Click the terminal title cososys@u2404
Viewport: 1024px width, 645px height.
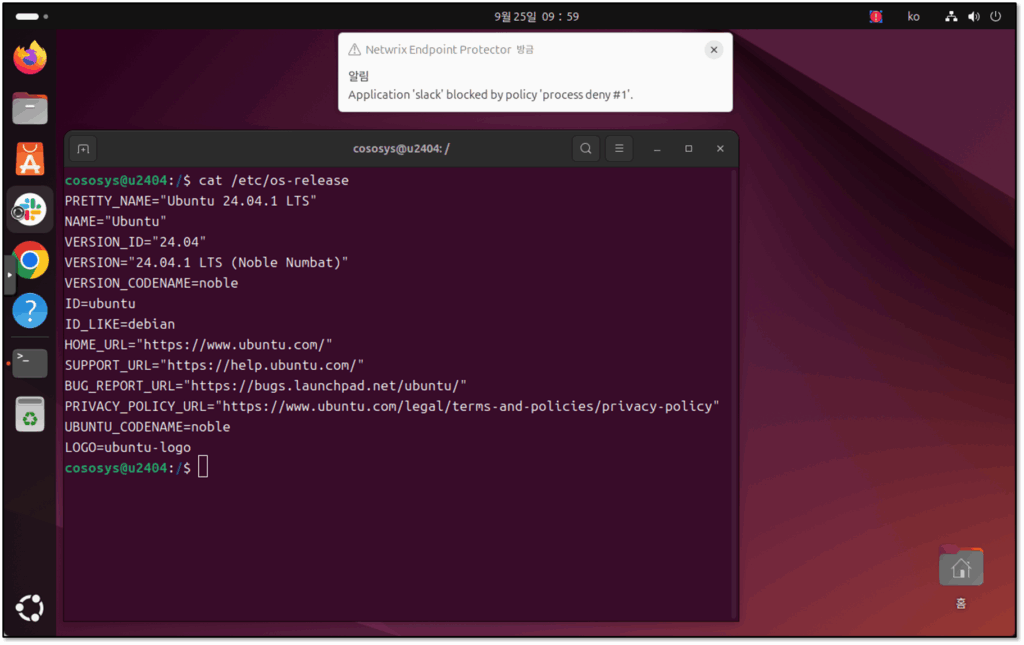[x=401, y=149]
